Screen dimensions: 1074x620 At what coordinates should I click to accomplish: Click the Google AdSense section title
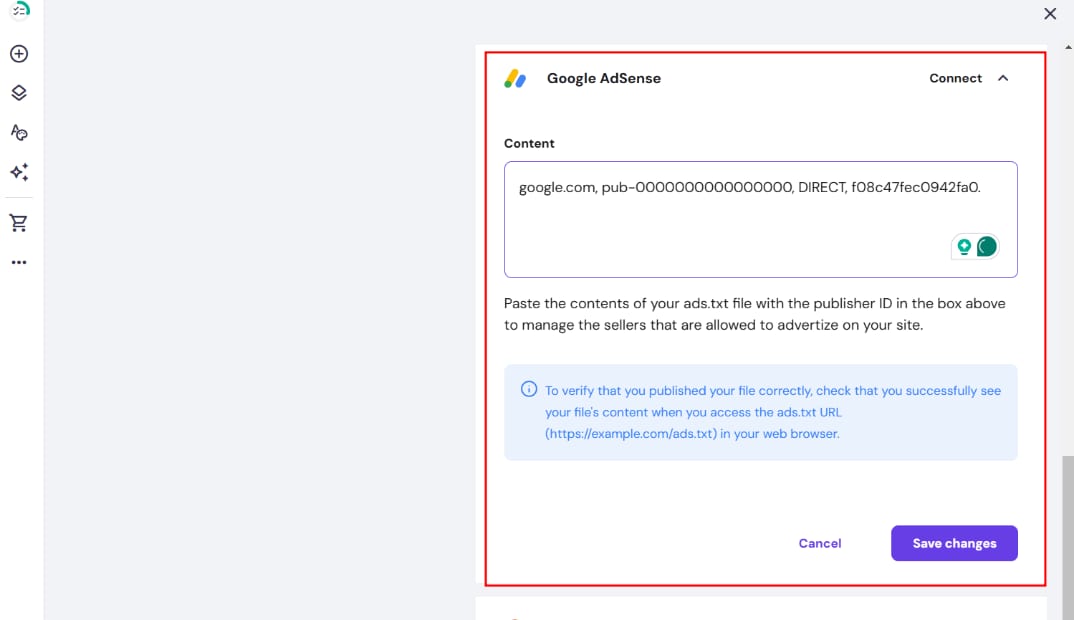click(x=603, y=78)
